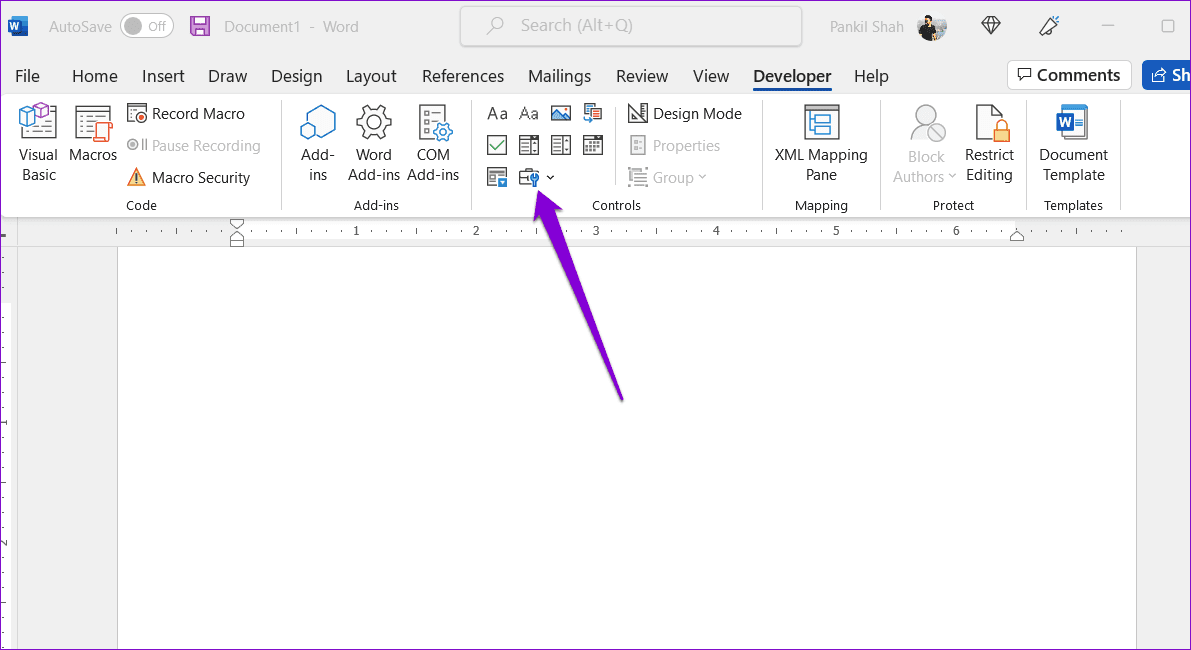Toggle the AutoSave switch
This screenshot has height=650, width=1191.
click(x=147, y=27)
